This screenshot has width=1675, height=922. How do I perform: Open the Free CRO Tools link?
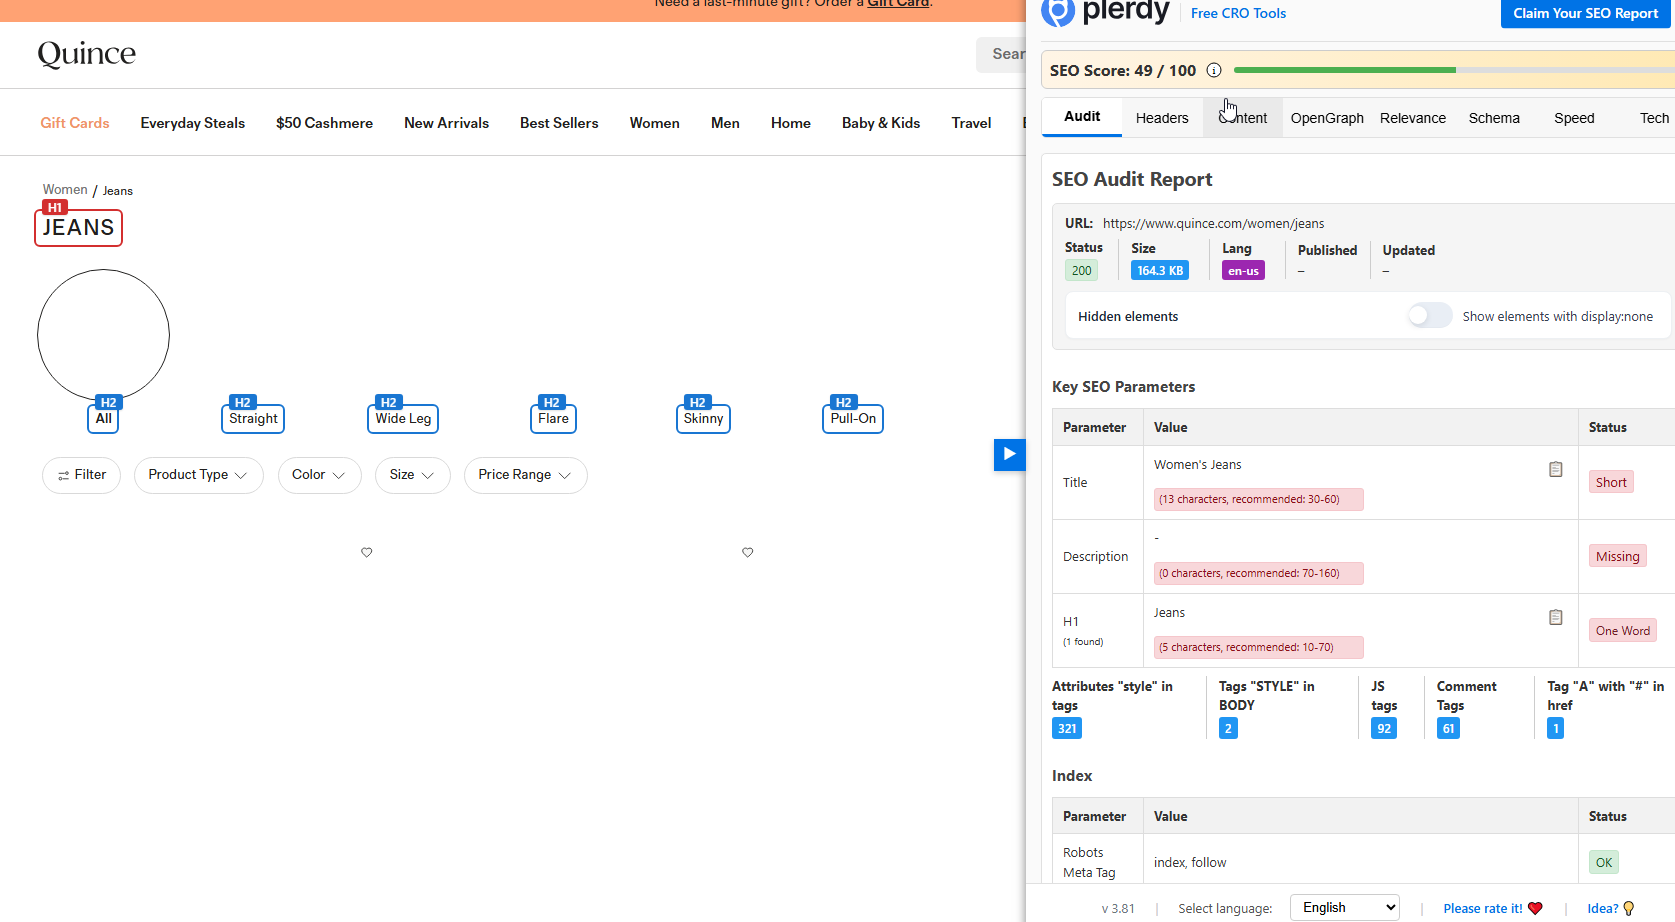(1238, 13)
